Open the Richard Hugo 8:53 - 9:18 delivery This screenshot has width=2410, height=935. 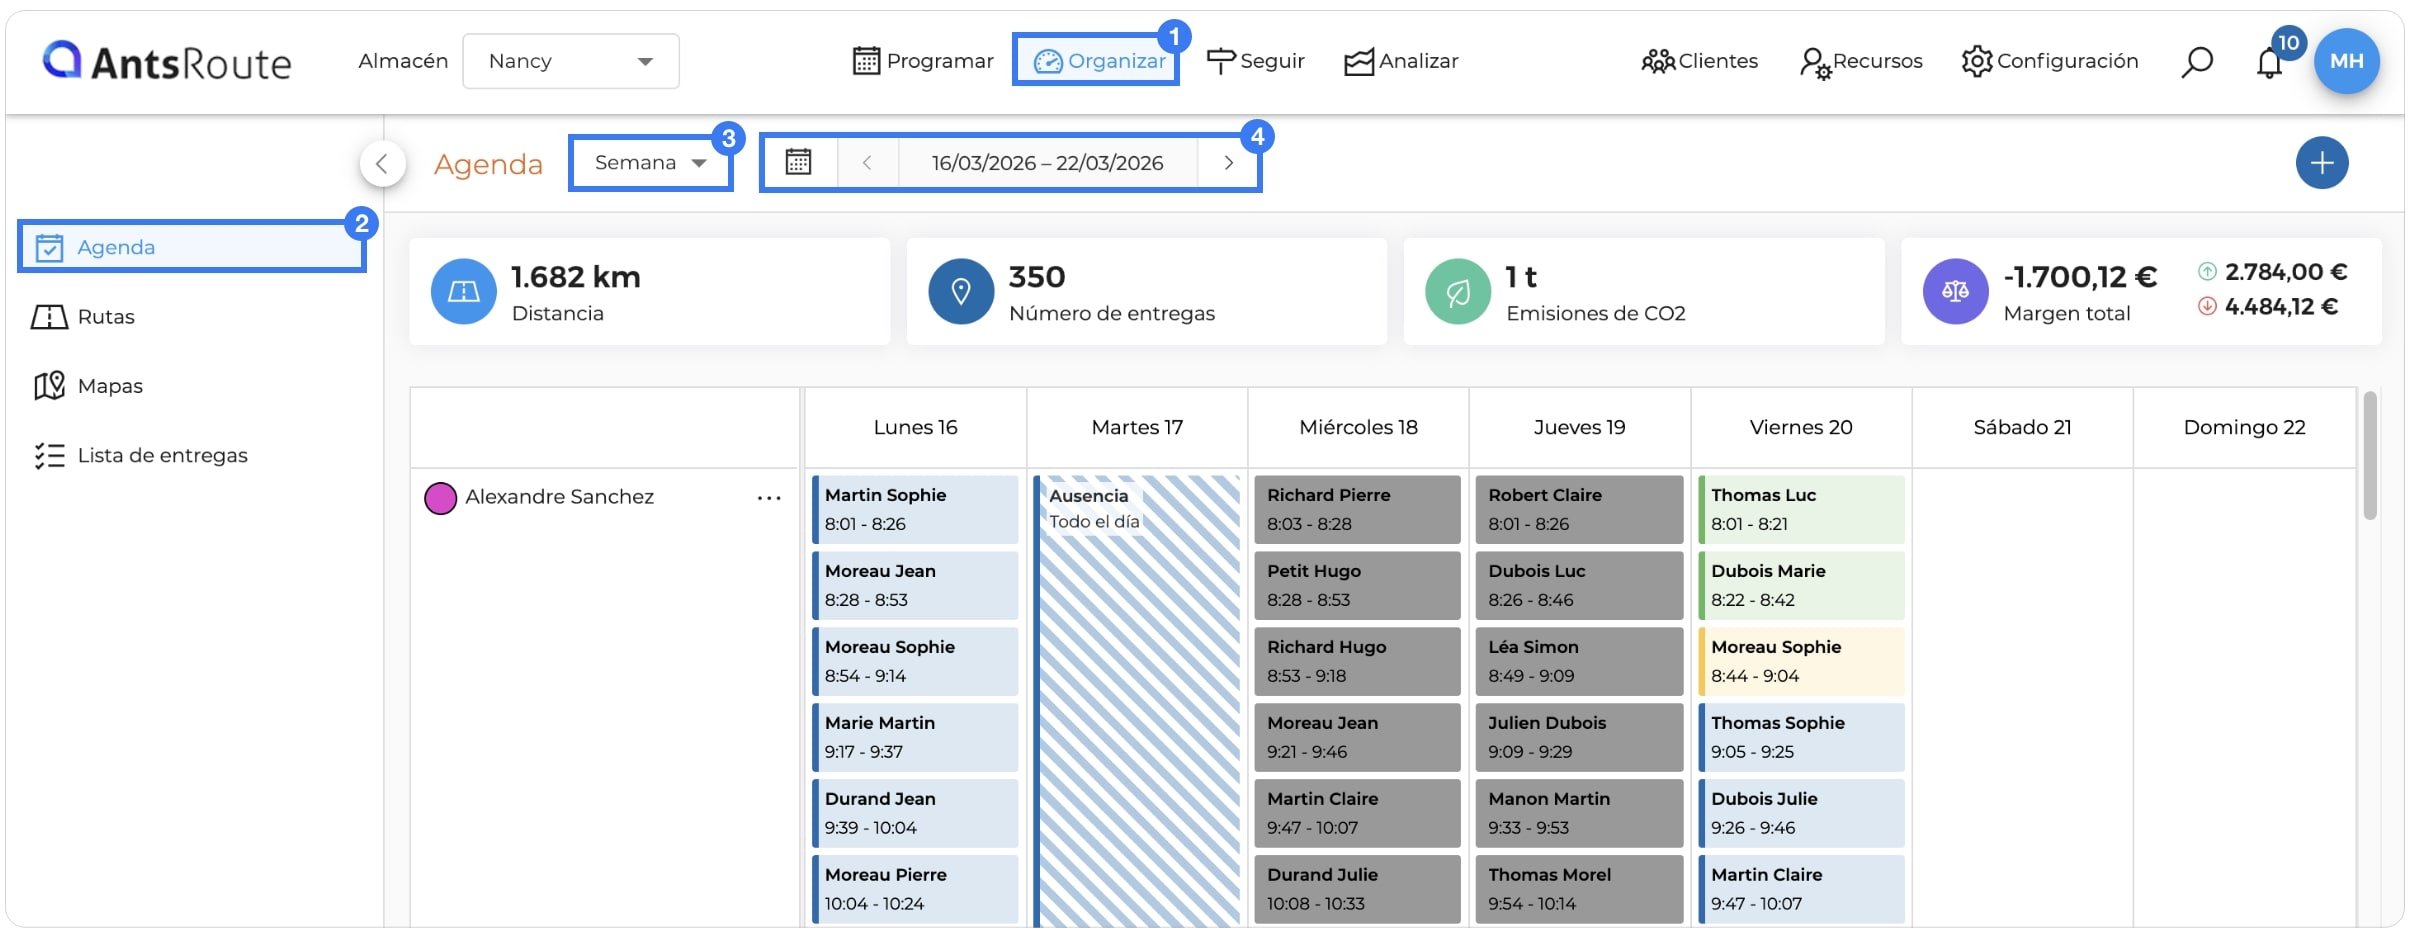[1358, 661]
